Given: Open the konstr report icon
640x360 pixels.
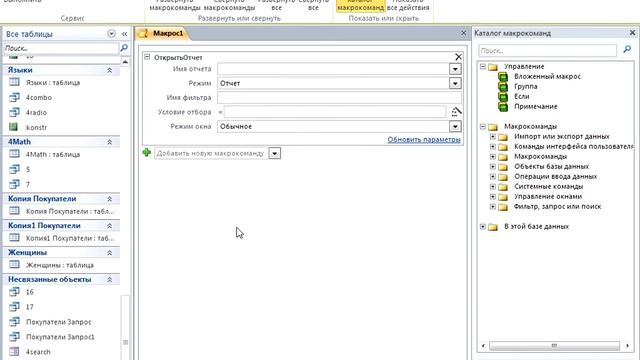Looking at the screenshot, I should [13, 127].
